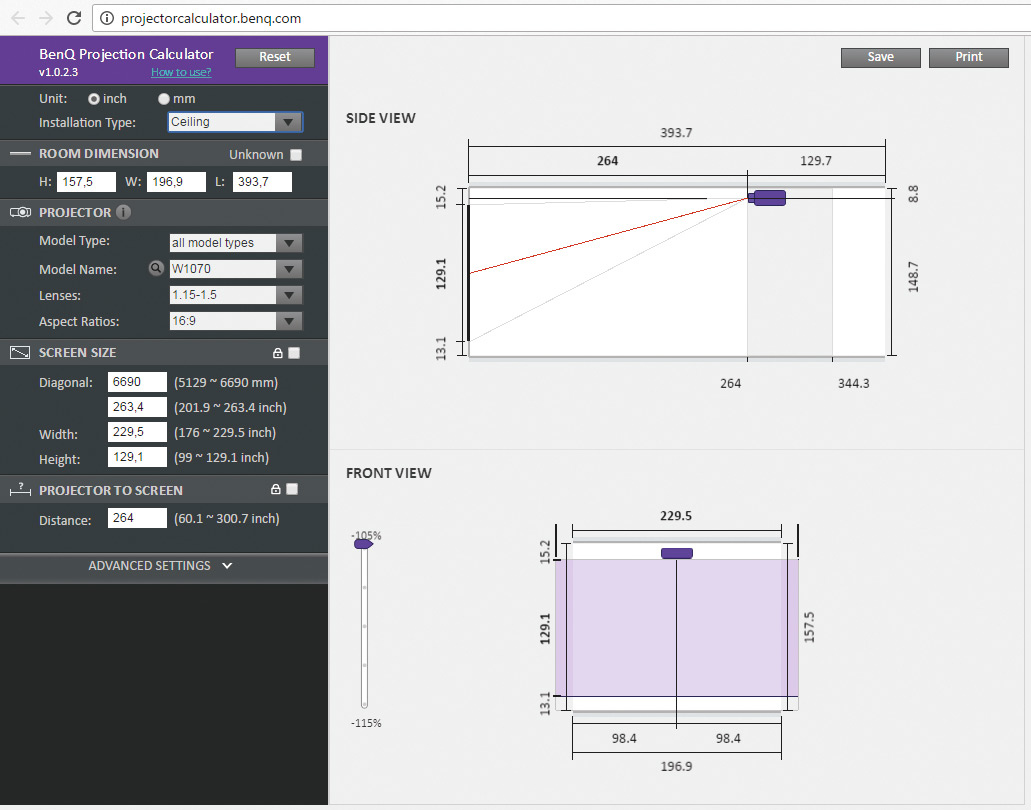
Task: Click the Distance input field
Action: 137,518
